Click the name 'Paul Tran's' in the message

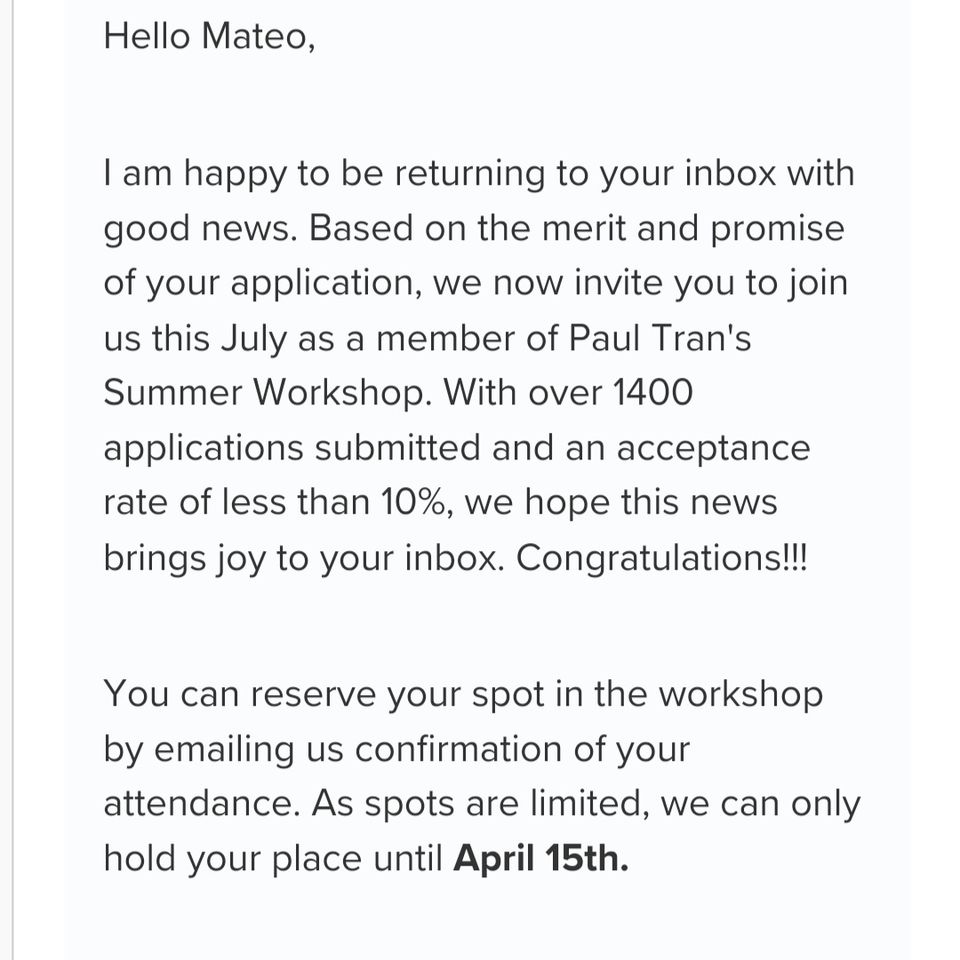(660, 338)
